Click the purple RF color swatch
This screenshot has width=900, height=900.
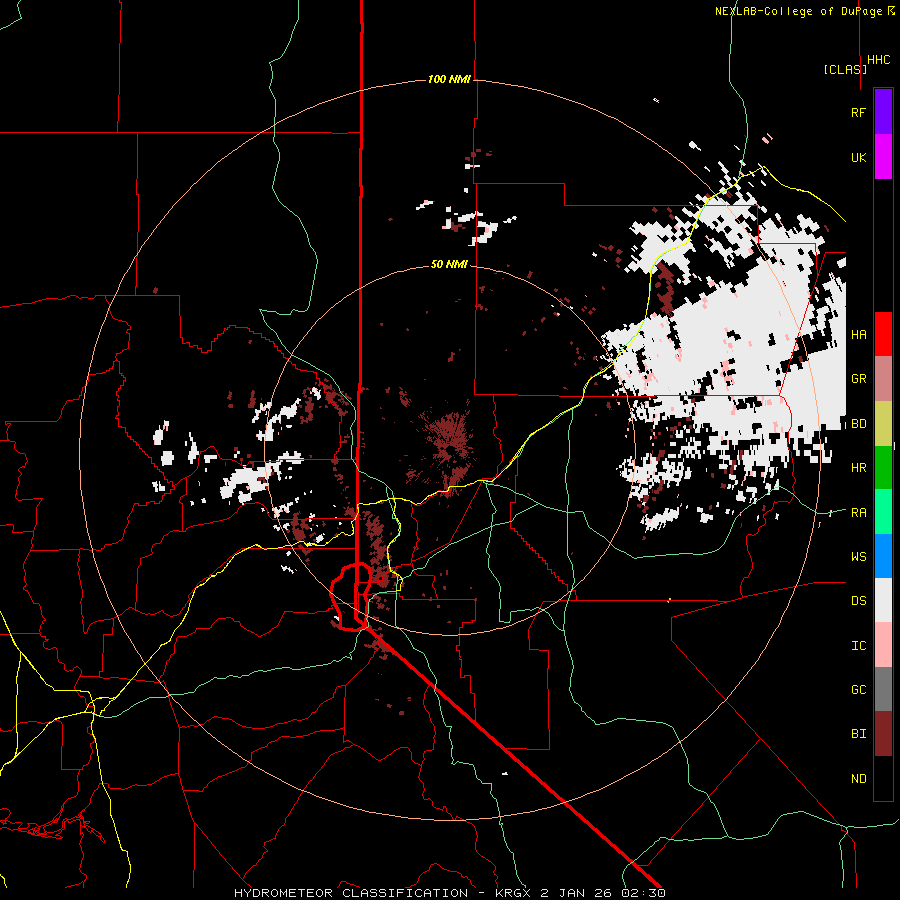pos(883,112)
